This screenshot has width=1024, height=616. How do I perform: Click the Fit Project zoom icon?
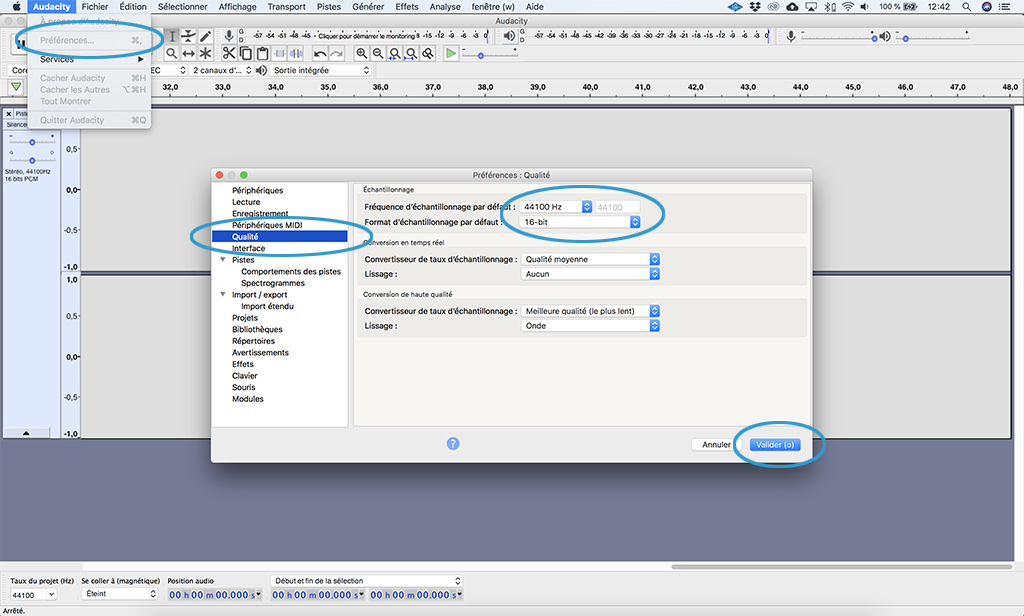point(411,54)
